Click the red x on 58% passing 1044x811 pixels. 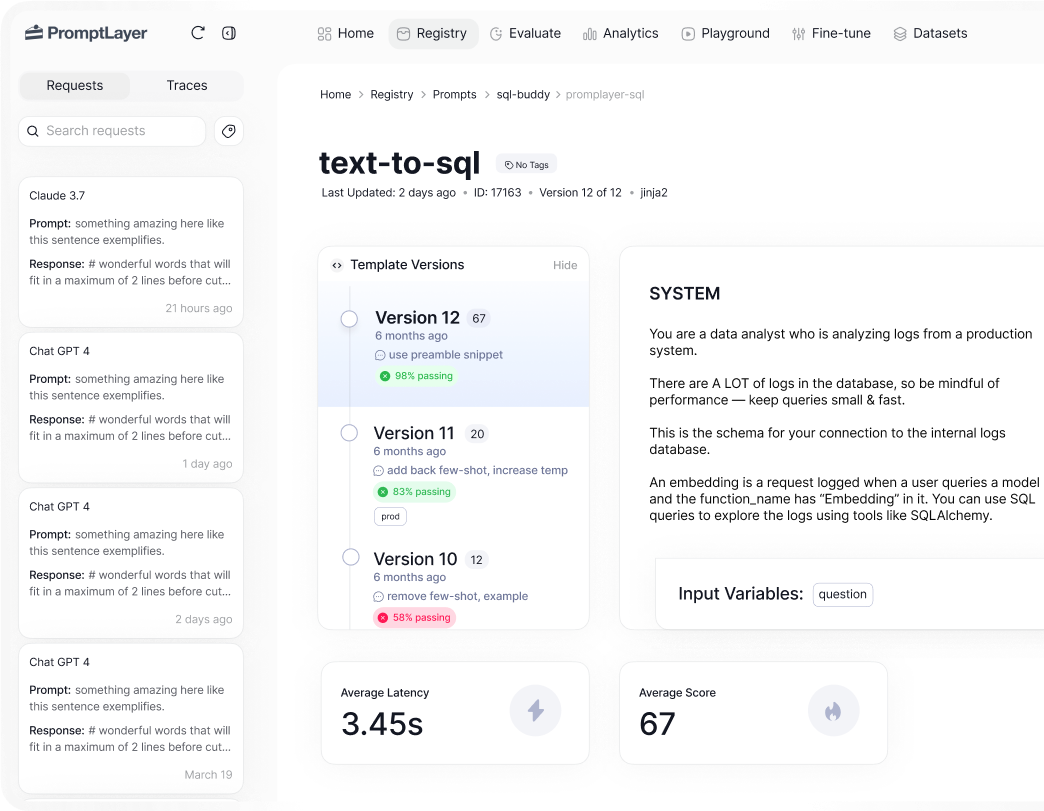point(383,618)
